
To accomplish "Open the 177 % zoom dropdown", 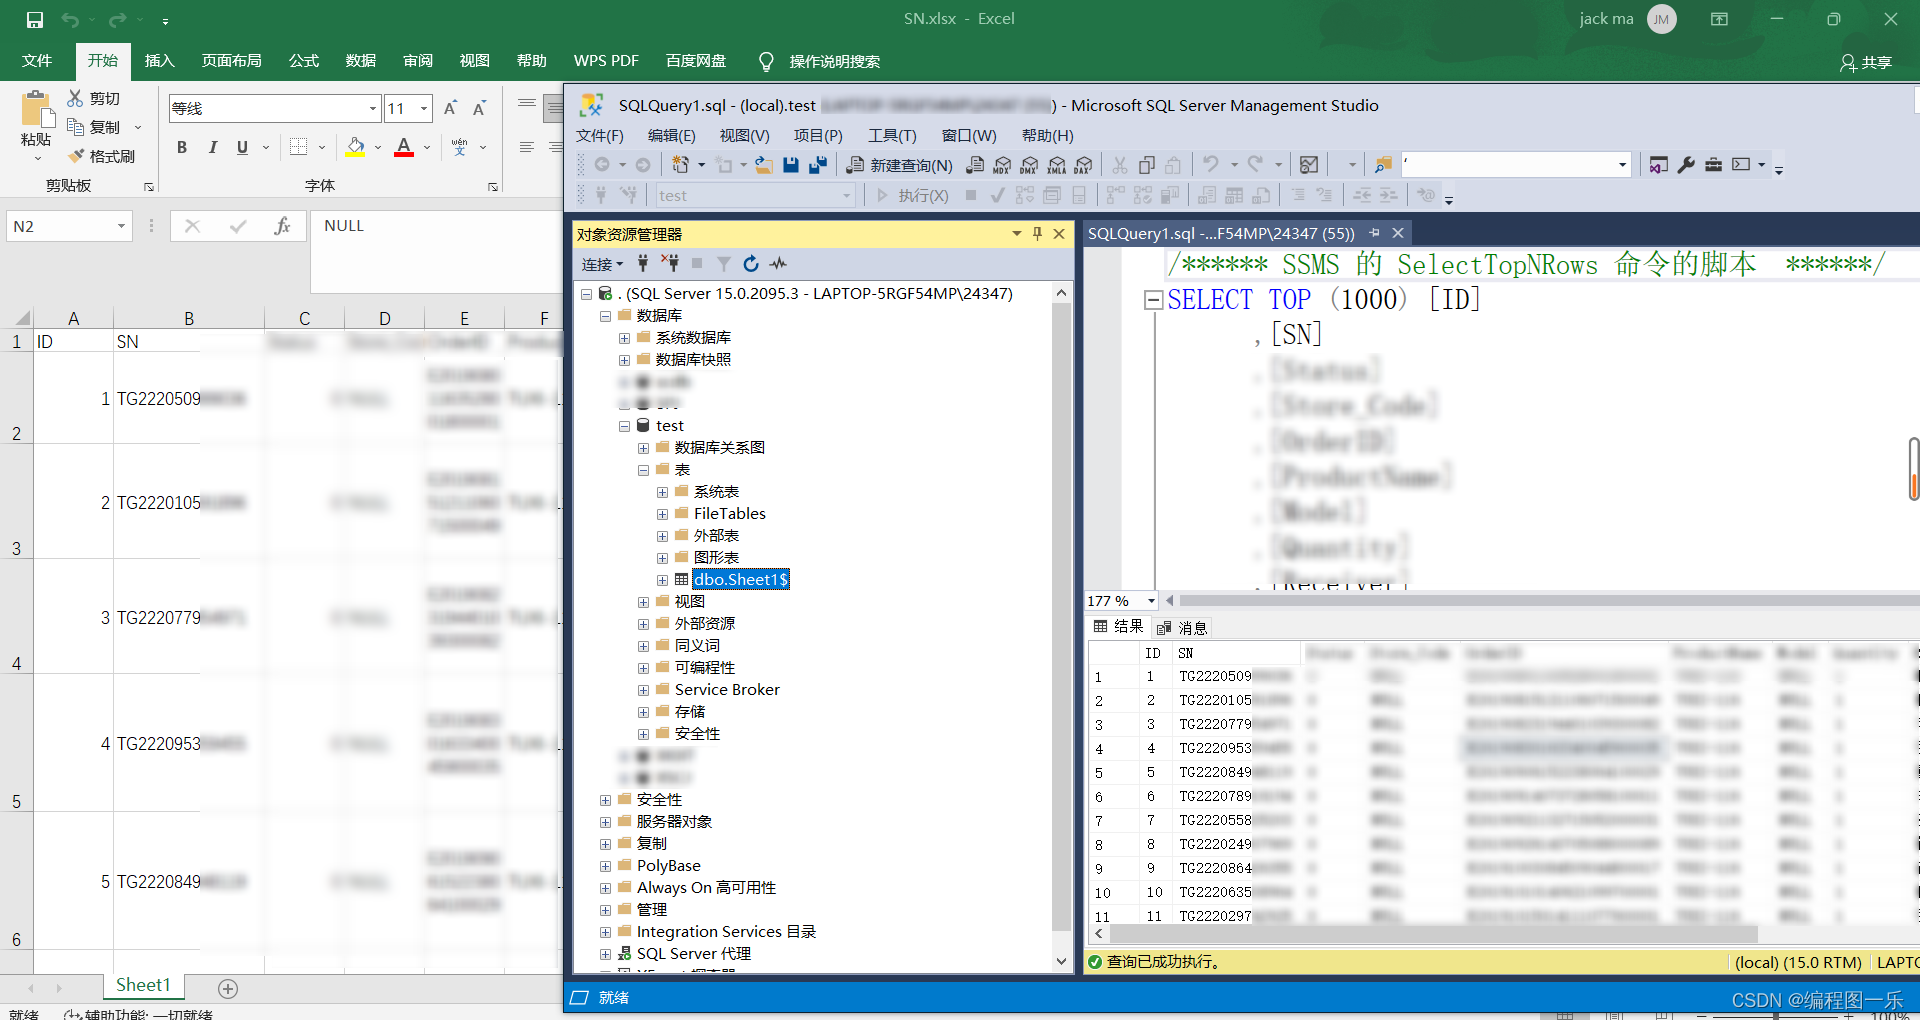I will 1152,601.
